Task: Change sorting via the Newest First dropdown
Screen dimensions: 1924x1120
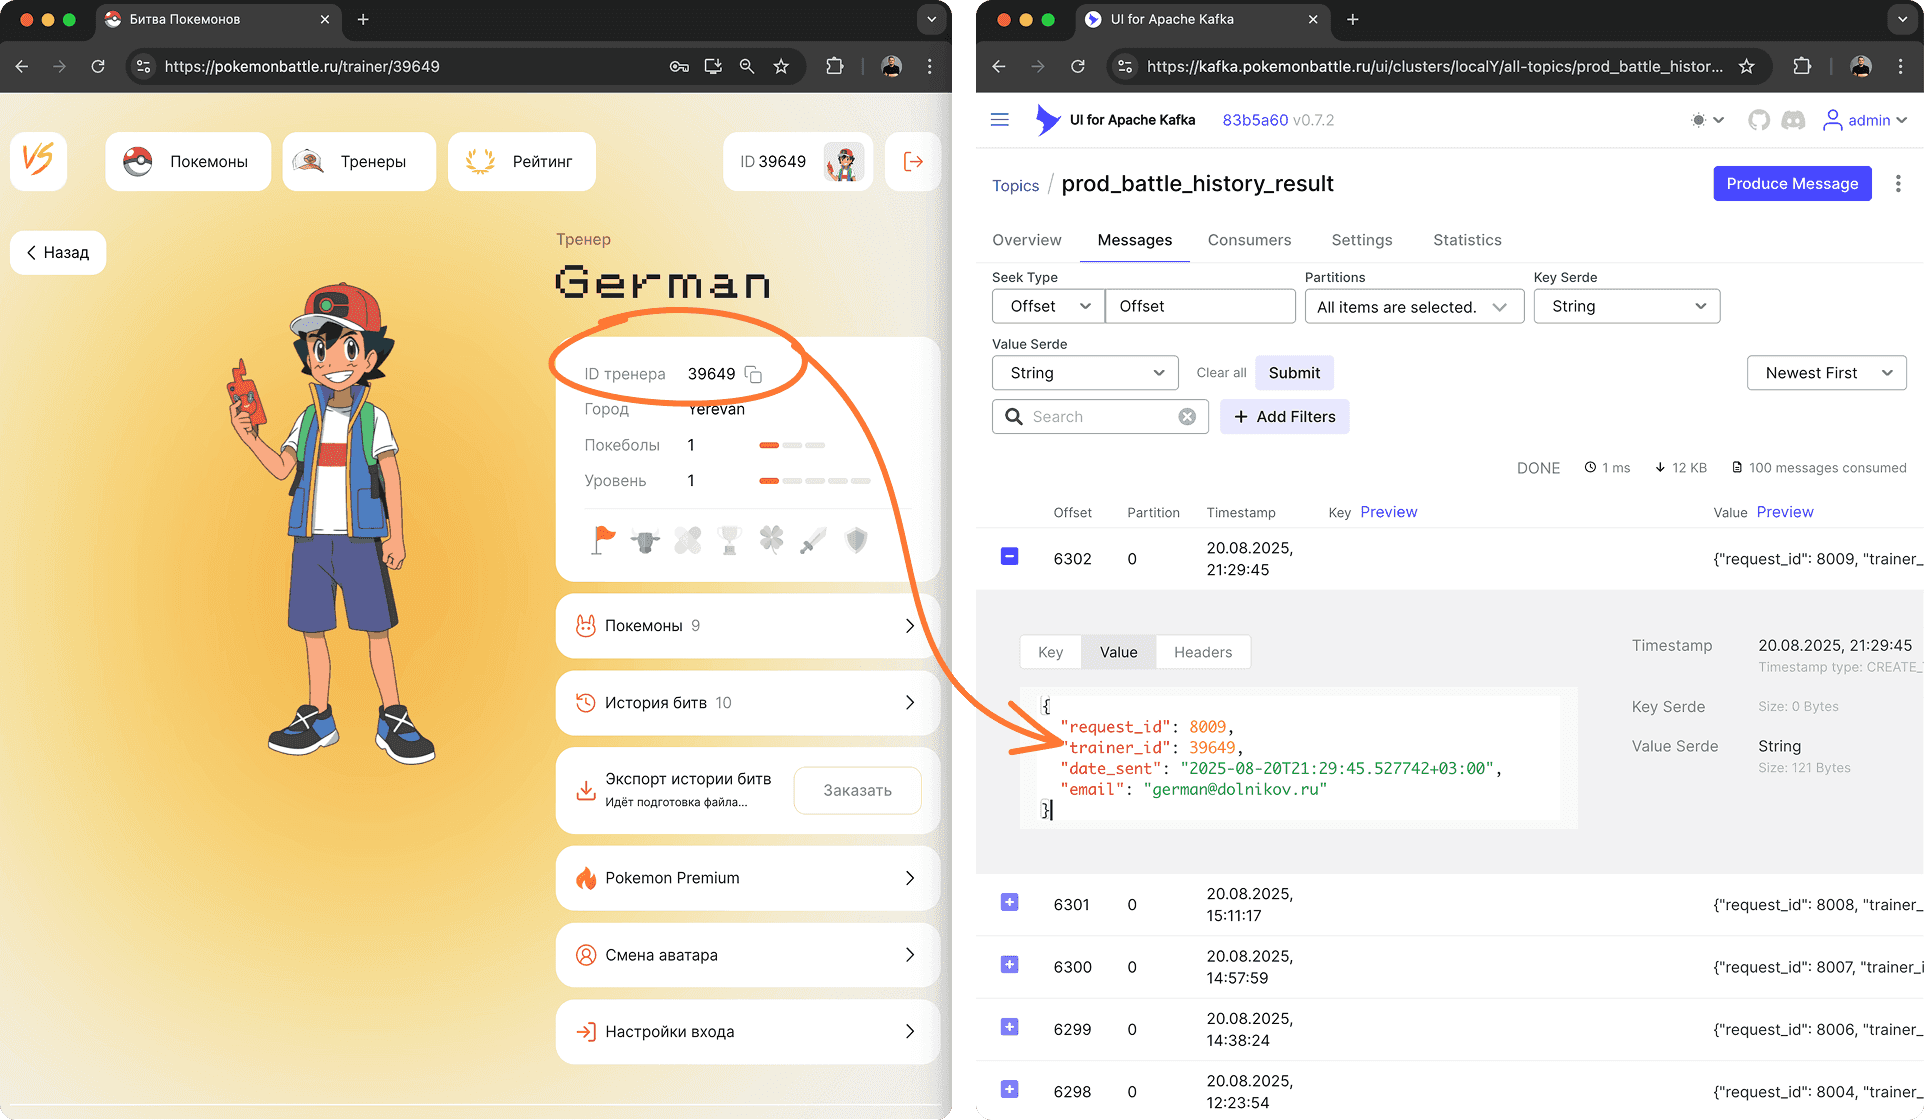Action: [1826, 372]
